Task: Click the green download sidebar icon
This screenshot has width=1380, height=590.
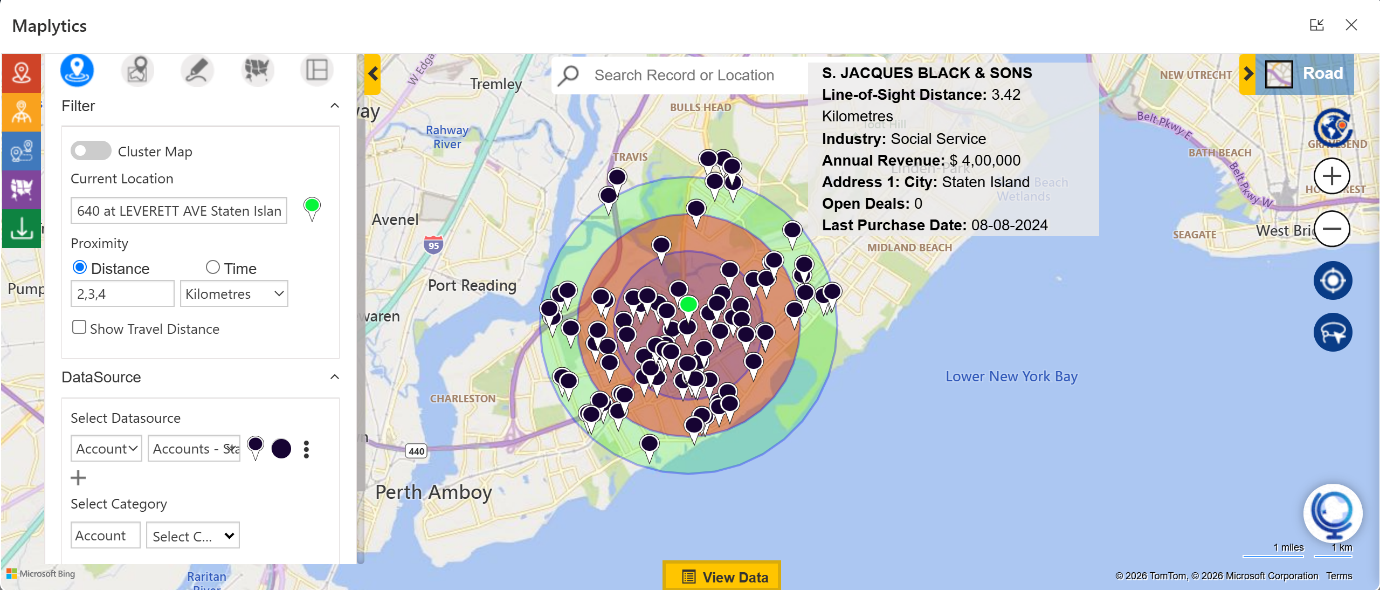Action: pos(21,229)
